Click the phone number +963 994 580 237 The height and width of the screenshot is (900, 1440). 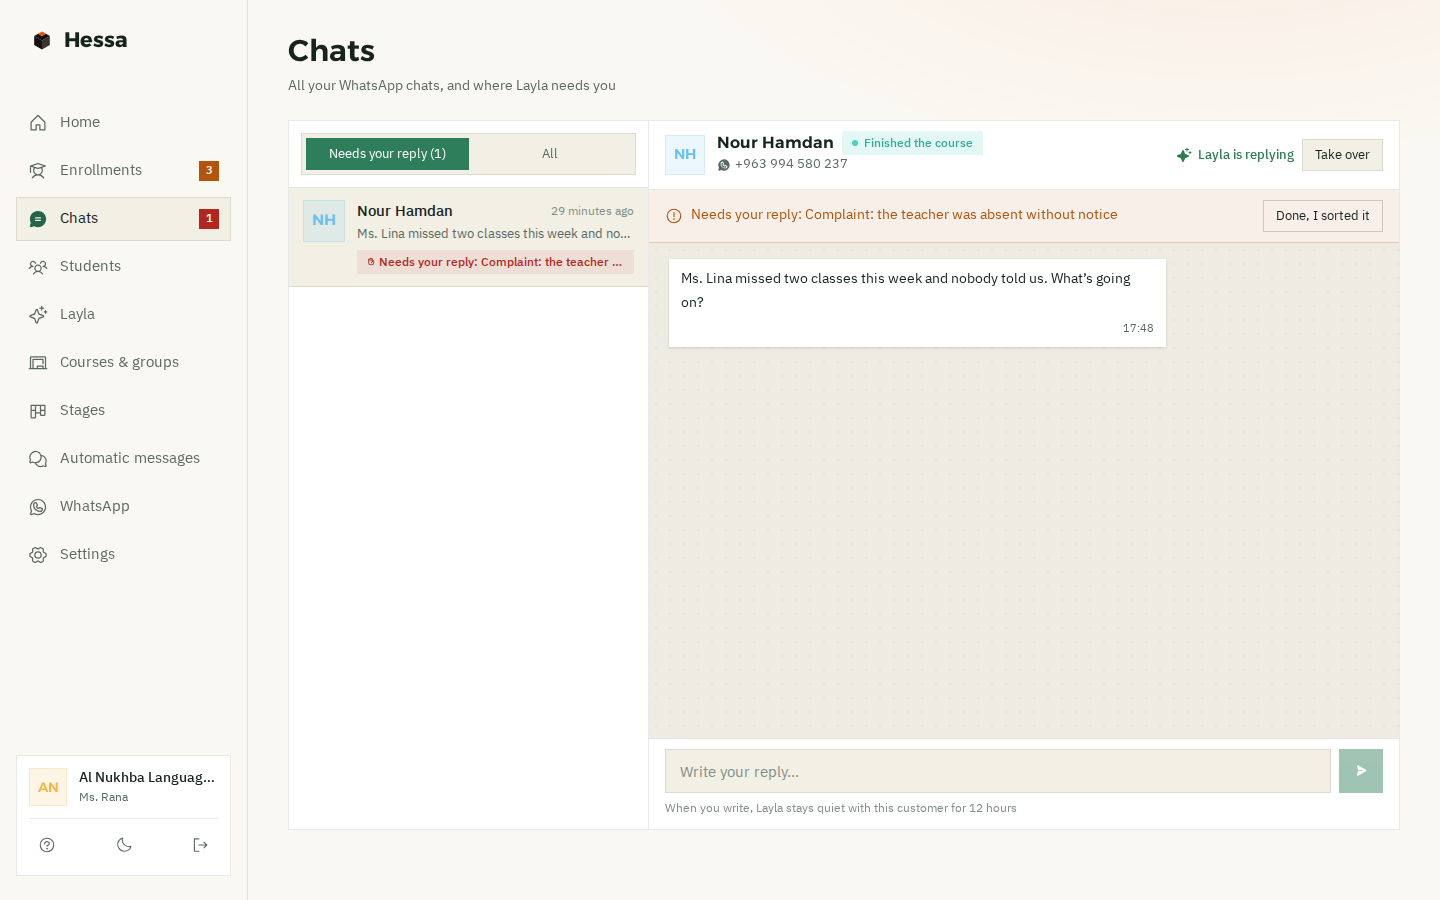pyautogui.click(x=791, y=164)
